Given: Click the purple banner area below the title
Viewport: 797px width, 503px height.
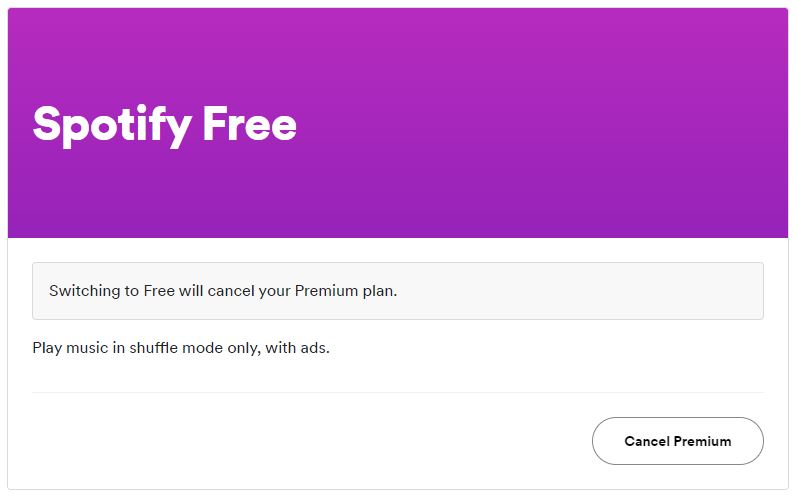Looking at the screenshot, I should (x=398, y=200).
